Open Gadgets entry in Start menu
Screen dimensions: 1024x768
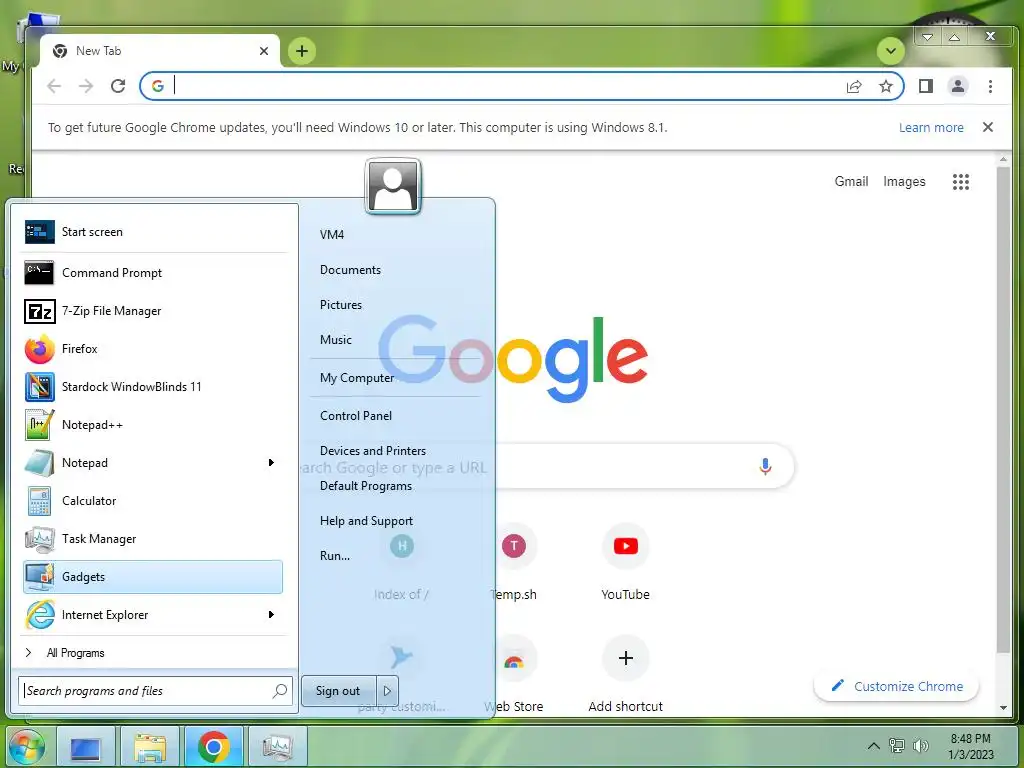tap(153, 577)
